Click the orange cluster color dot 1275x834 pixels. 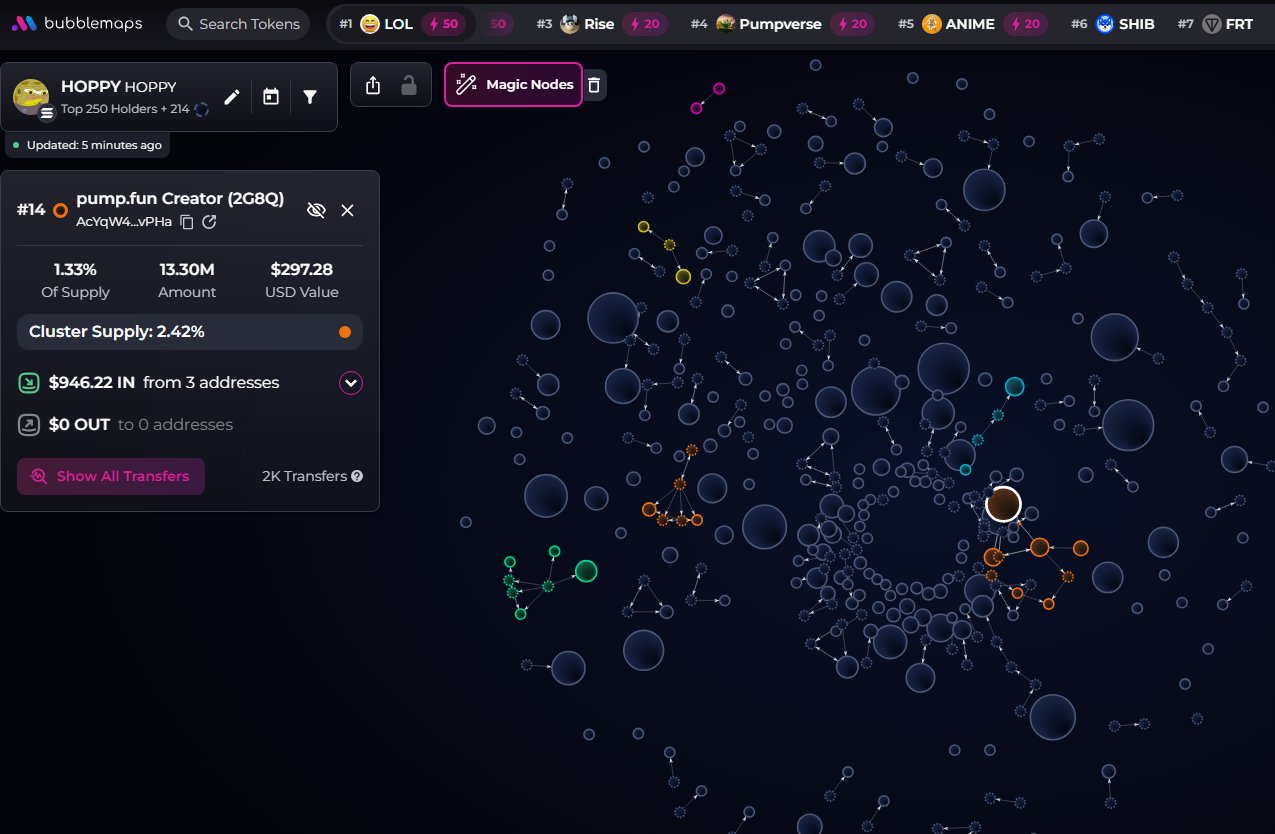click(345, 332)
